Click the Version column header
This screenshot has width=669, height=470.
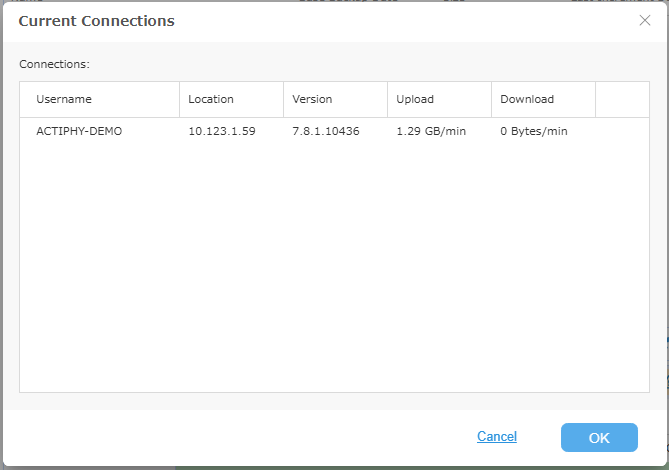(335, 99)
